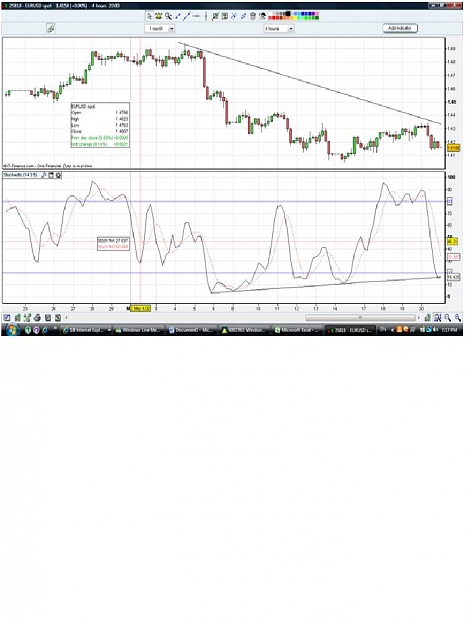Close the stochastic indicator panel
This screenshot has width=469, height=625.
click(58, 175)
